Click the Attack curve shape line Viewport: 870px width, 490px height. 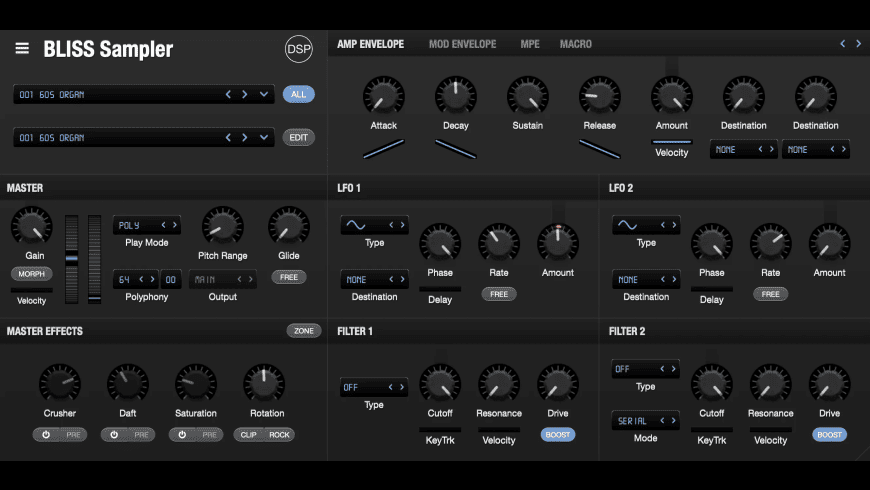[383, 149]
